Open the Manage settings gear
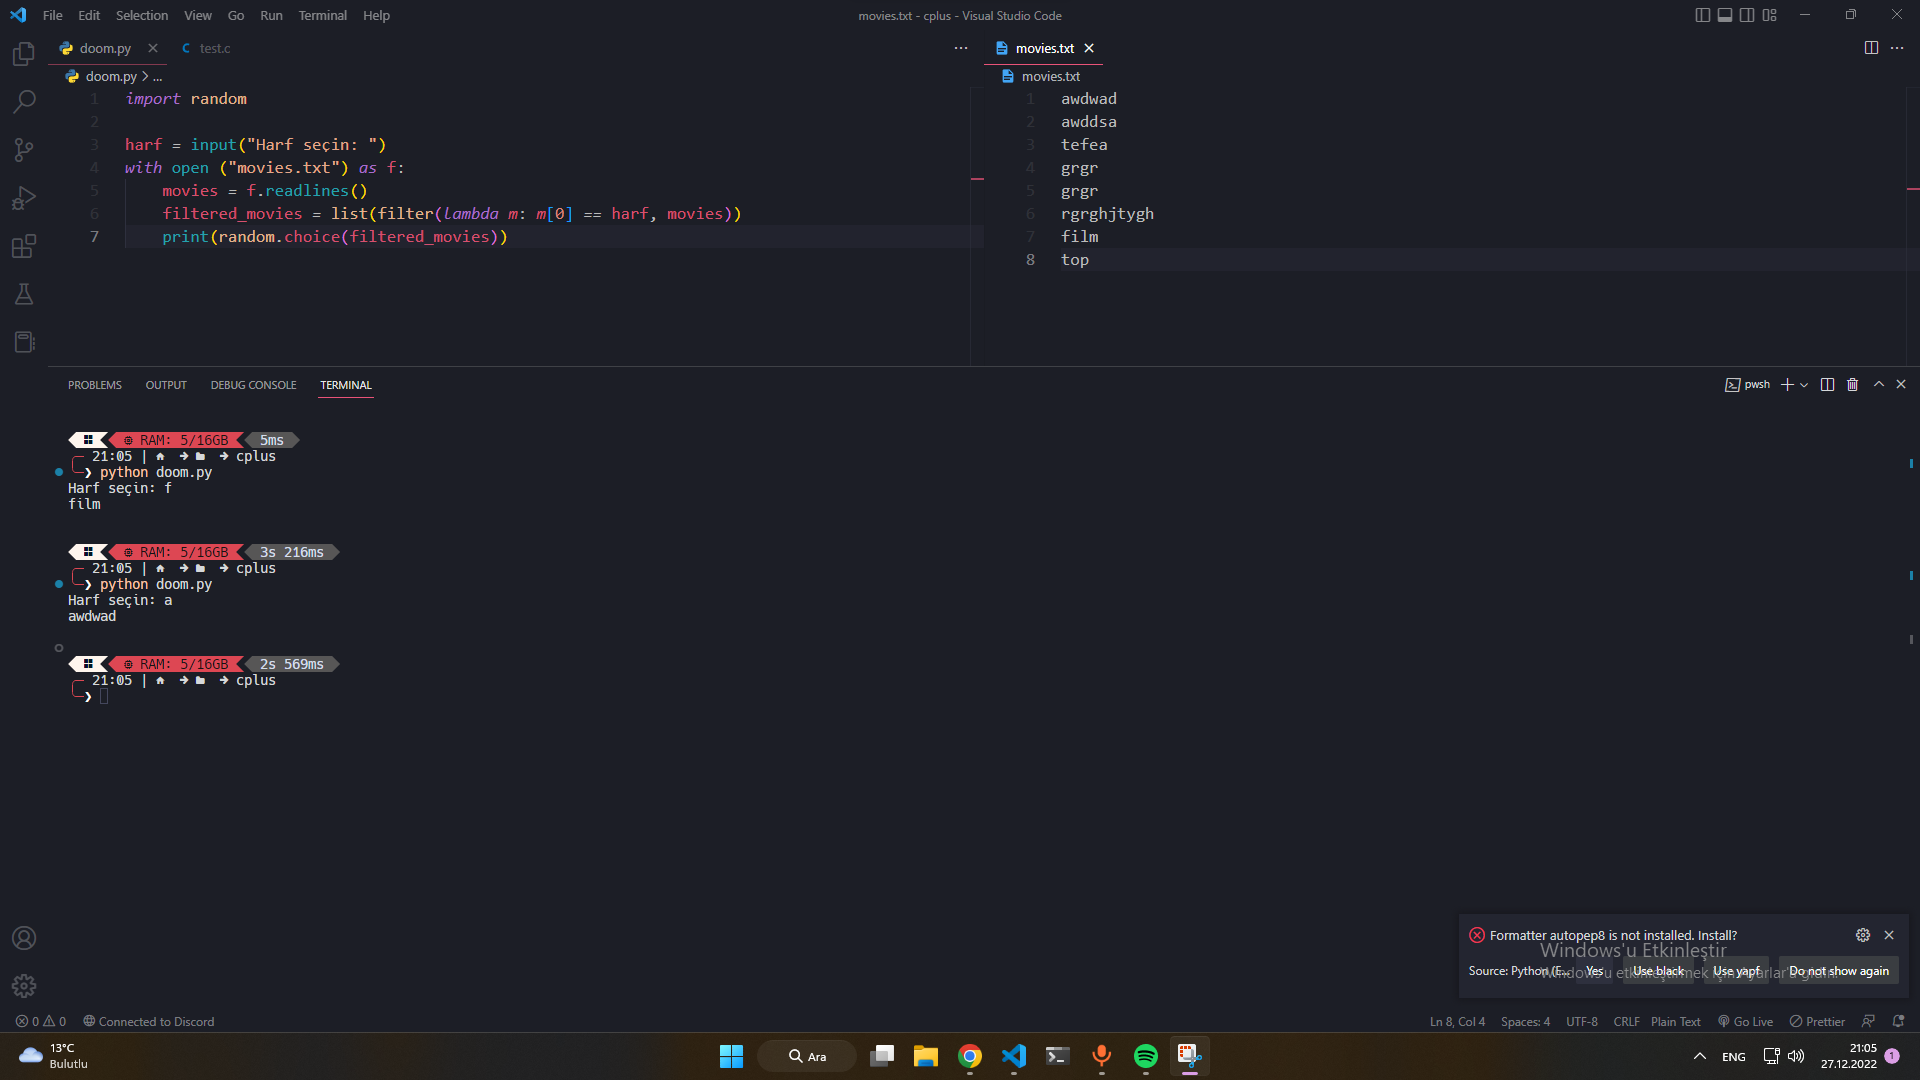The height and width of the screenshot is (1080, 1920). tap(24, 986)
